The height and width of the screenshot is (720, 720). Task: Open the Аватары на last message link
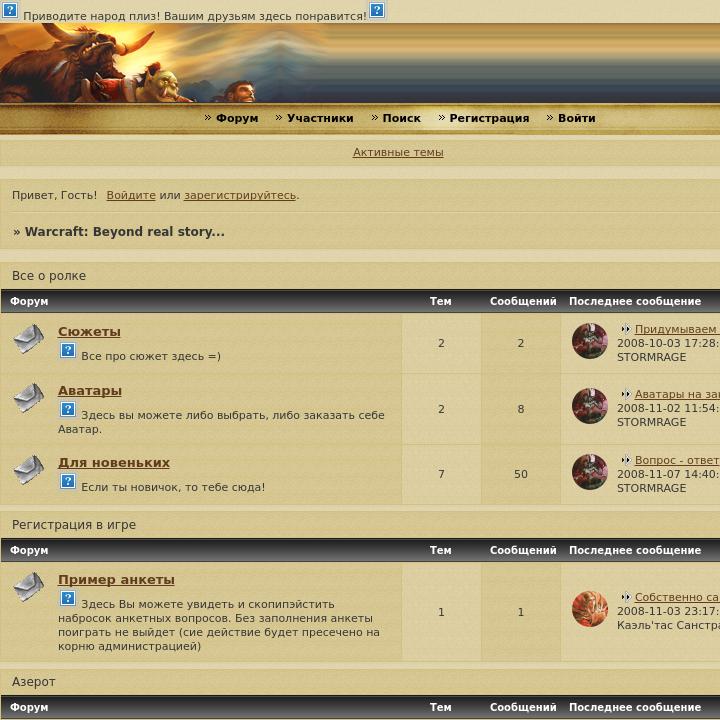click(x=677, y=394)
